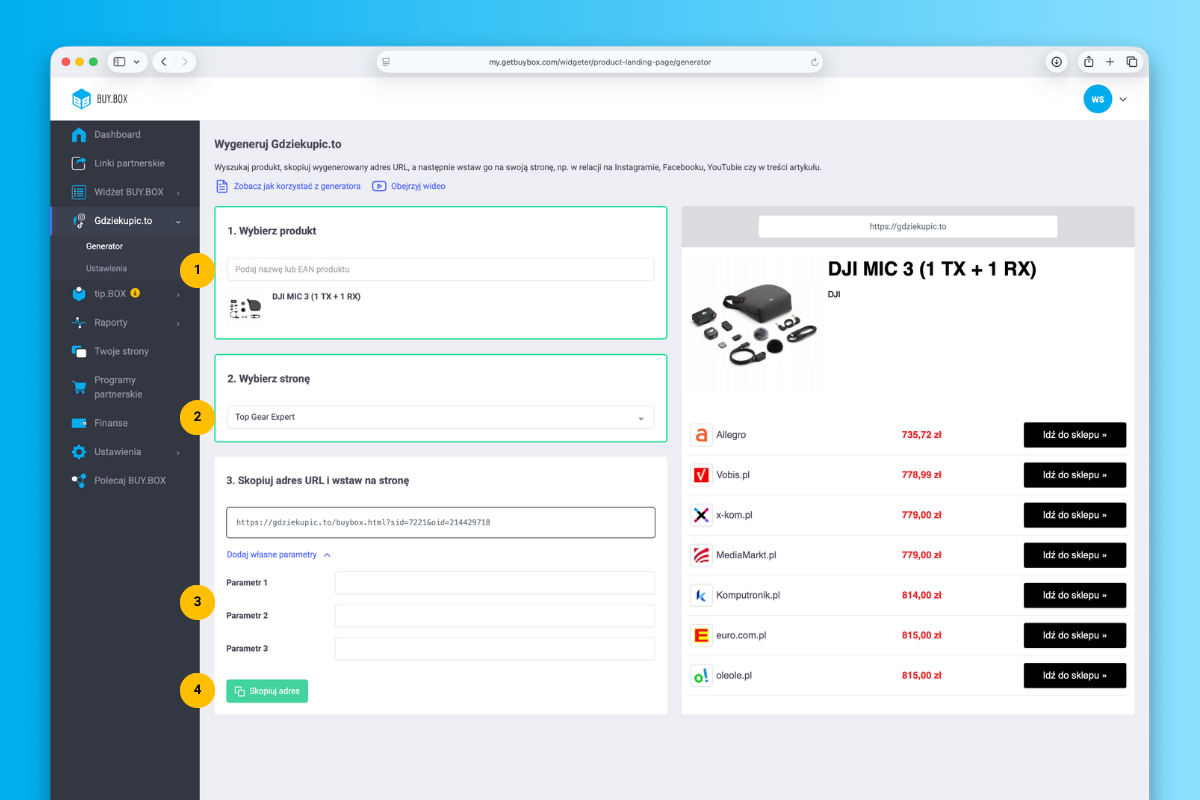
Task: Click Idź do sklepu for Allegro
Action: click(1075, 435)
